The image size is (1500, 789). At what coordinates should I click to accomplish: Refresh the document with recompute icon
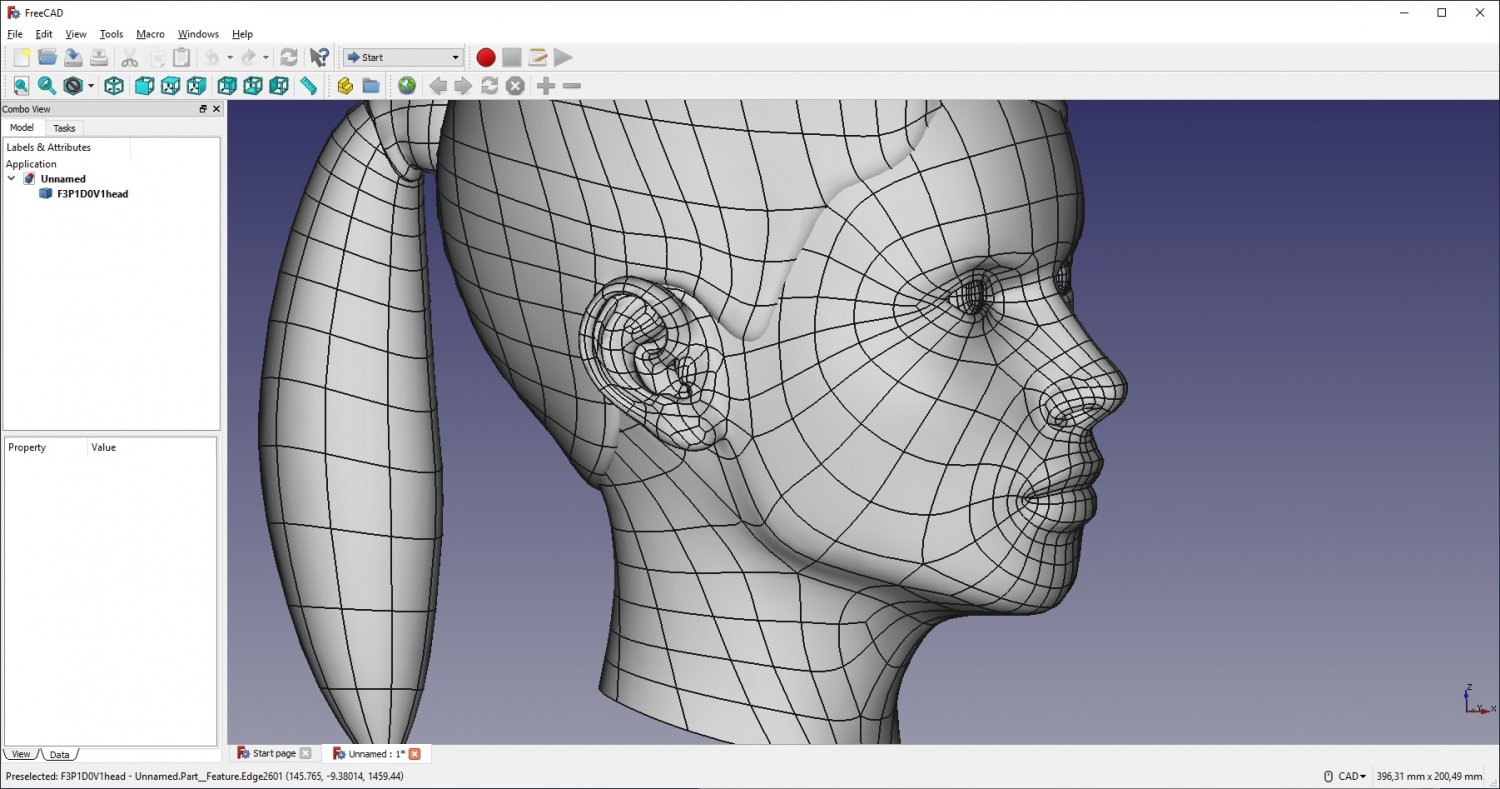pos(289,57)
